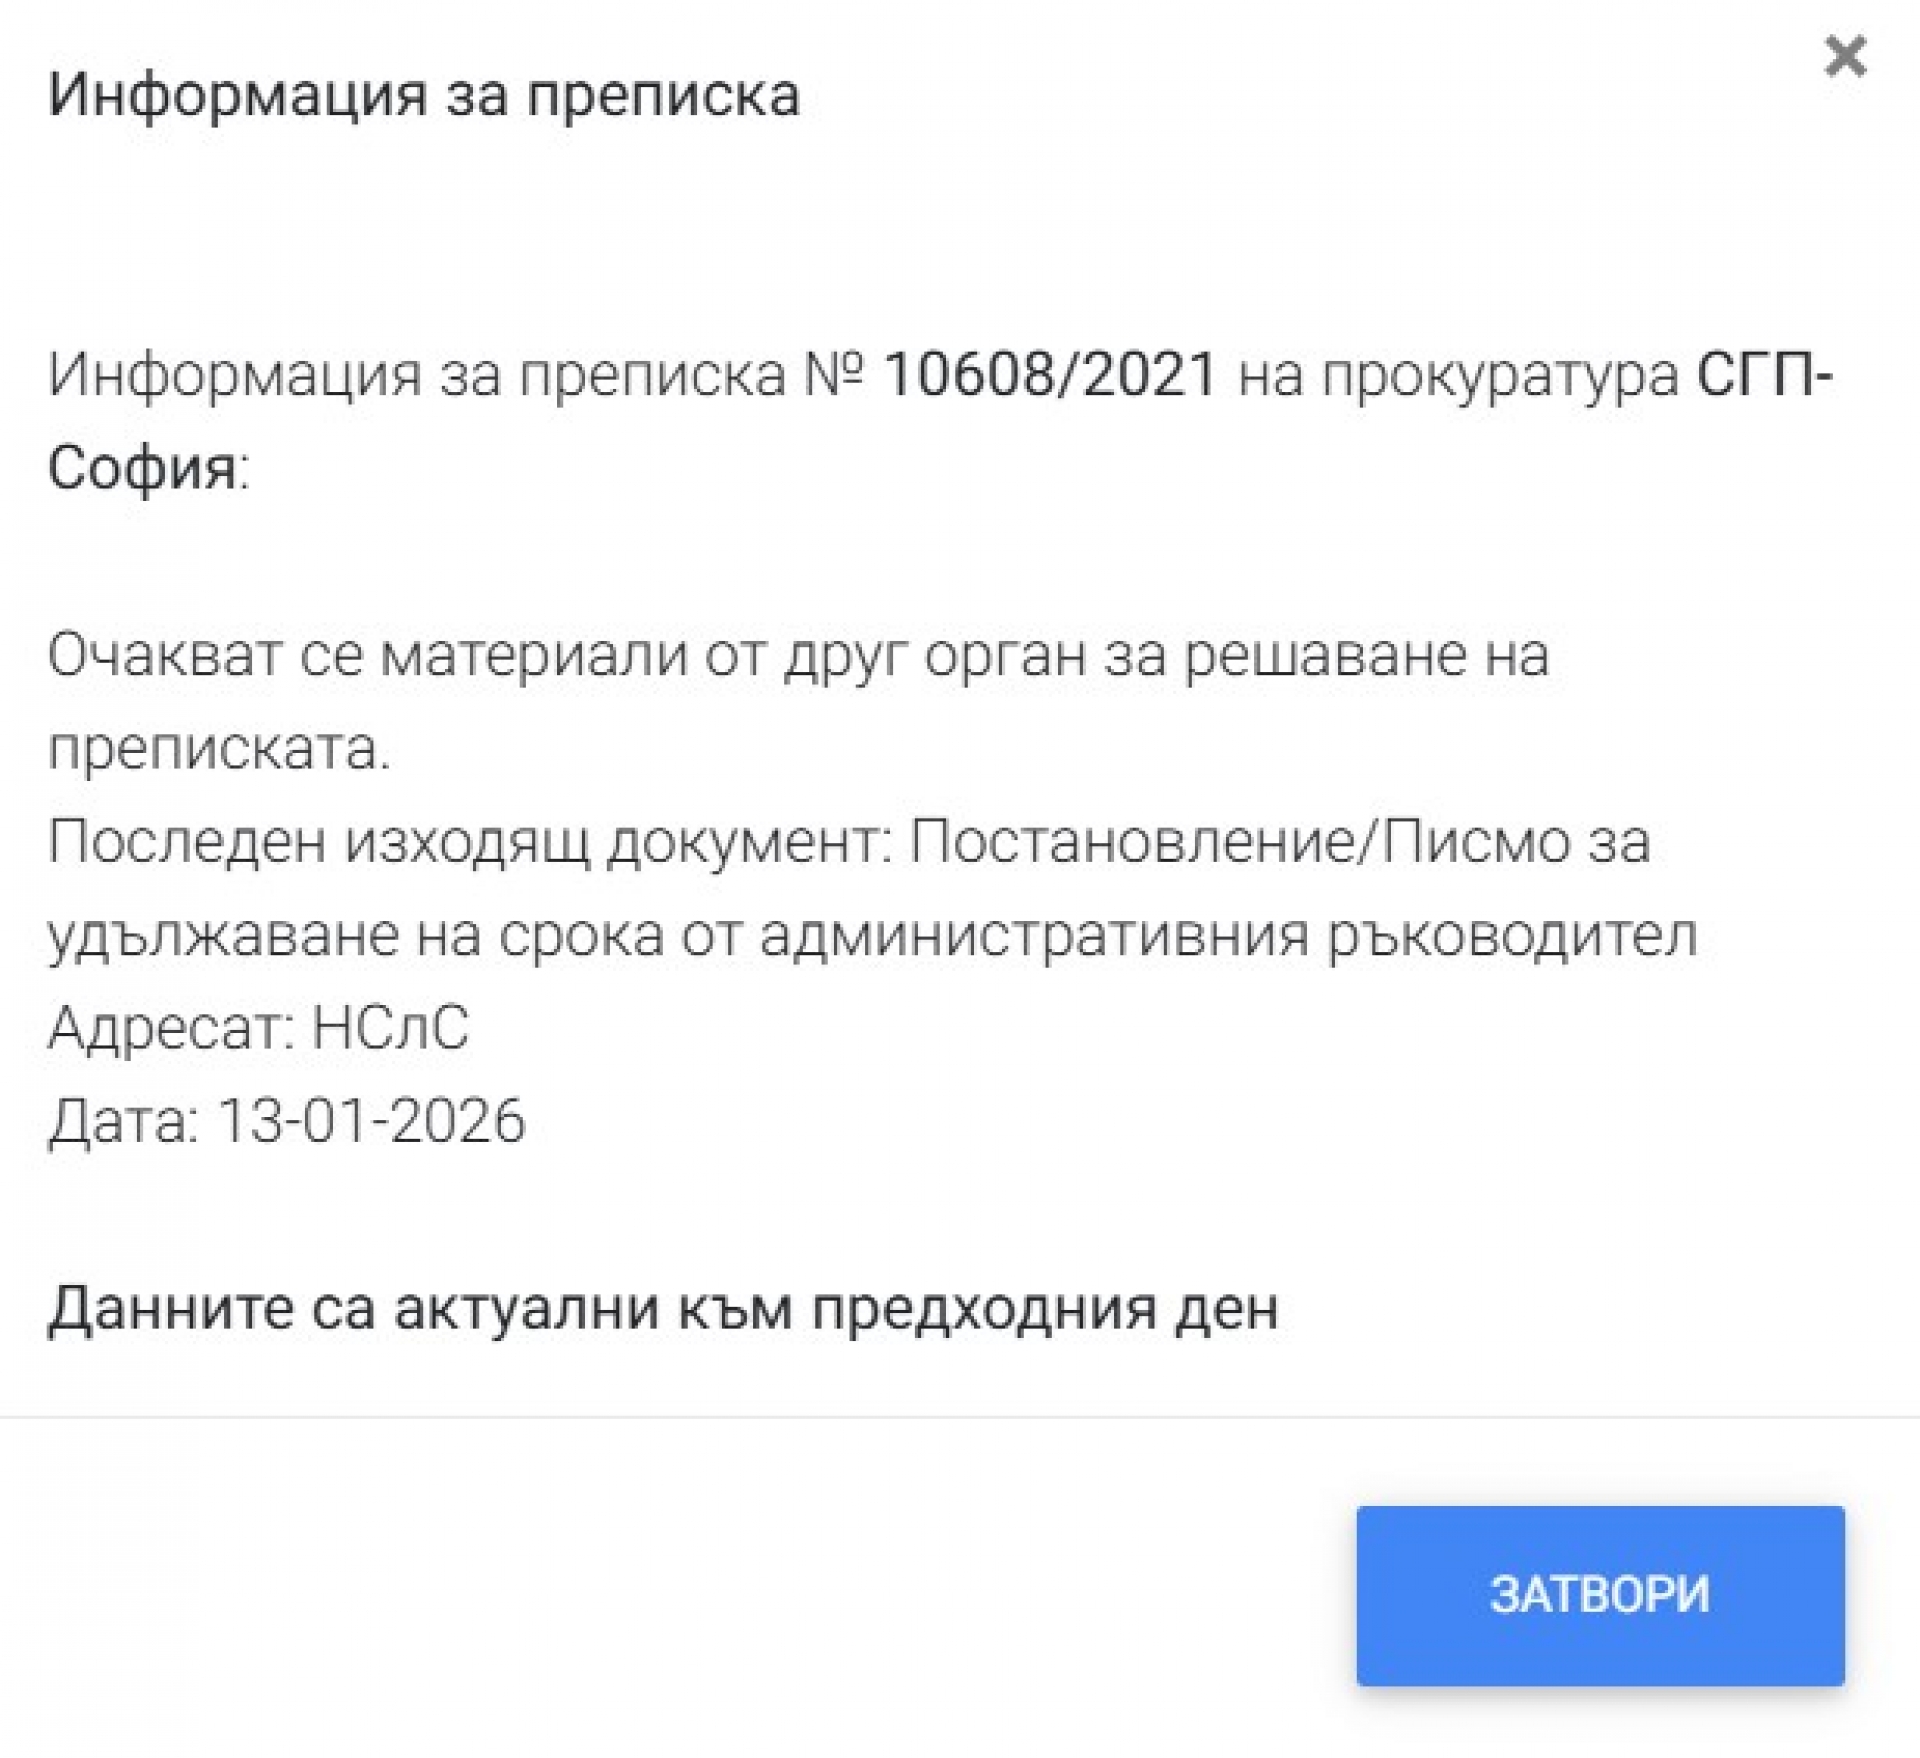Click the Дата label
The height and width of the screenshot is (1758, 1920).
[122, 1121]
